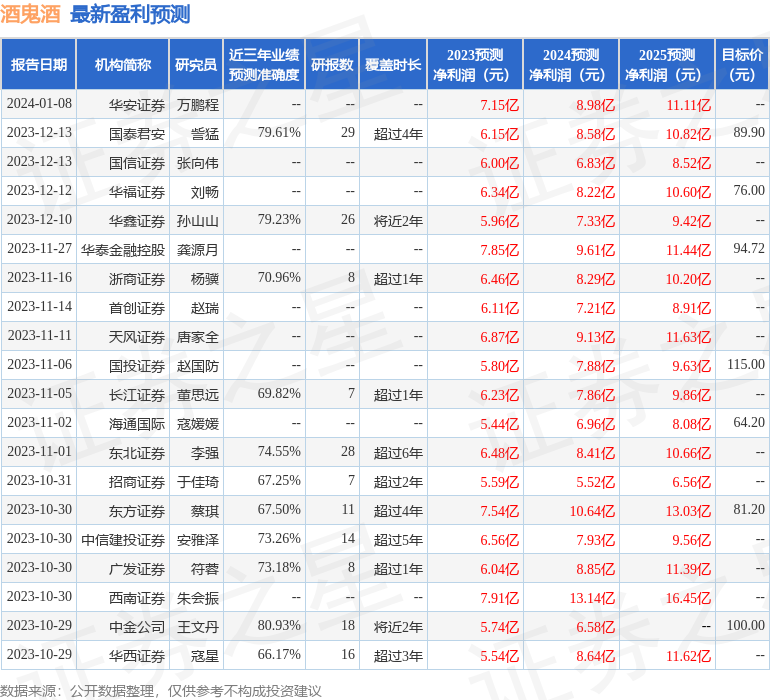Click the 11.63亿 profit forecast value
This screenshot has width=770, height=700.
[688, 337]
